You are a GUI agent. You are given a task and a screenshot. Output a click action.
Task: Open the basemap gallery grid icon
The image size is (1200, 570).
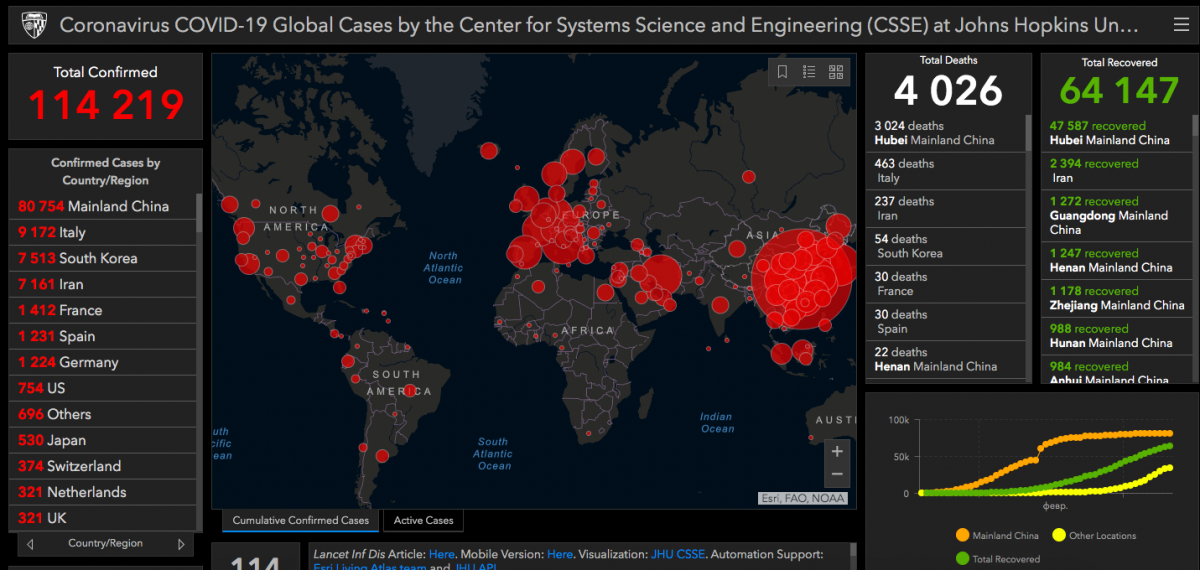tap(836, 72)
